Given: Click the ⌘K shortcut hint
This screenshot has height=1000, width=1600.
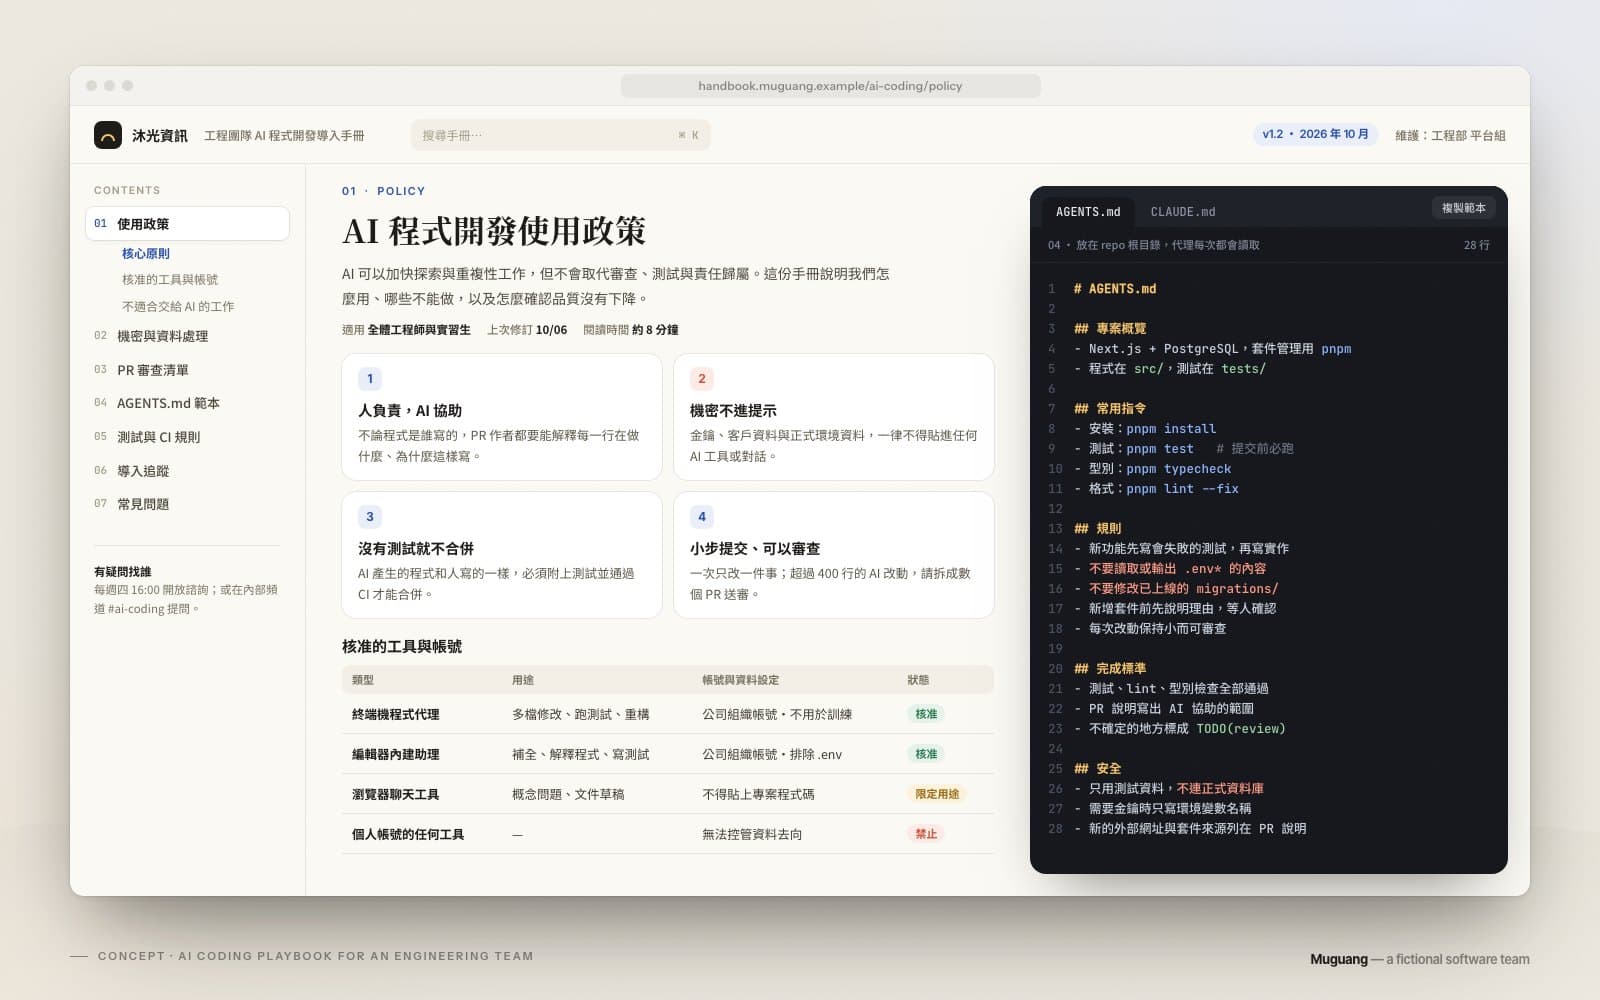Looking at the screenshot, I should [689, 135].
